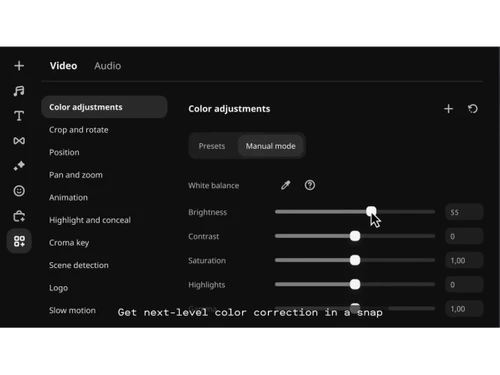The width and height of the screenshot is (500, 375).
Task: Open the transitions bowtie icon
Action: pyautogui.click(x=19, y=141)
